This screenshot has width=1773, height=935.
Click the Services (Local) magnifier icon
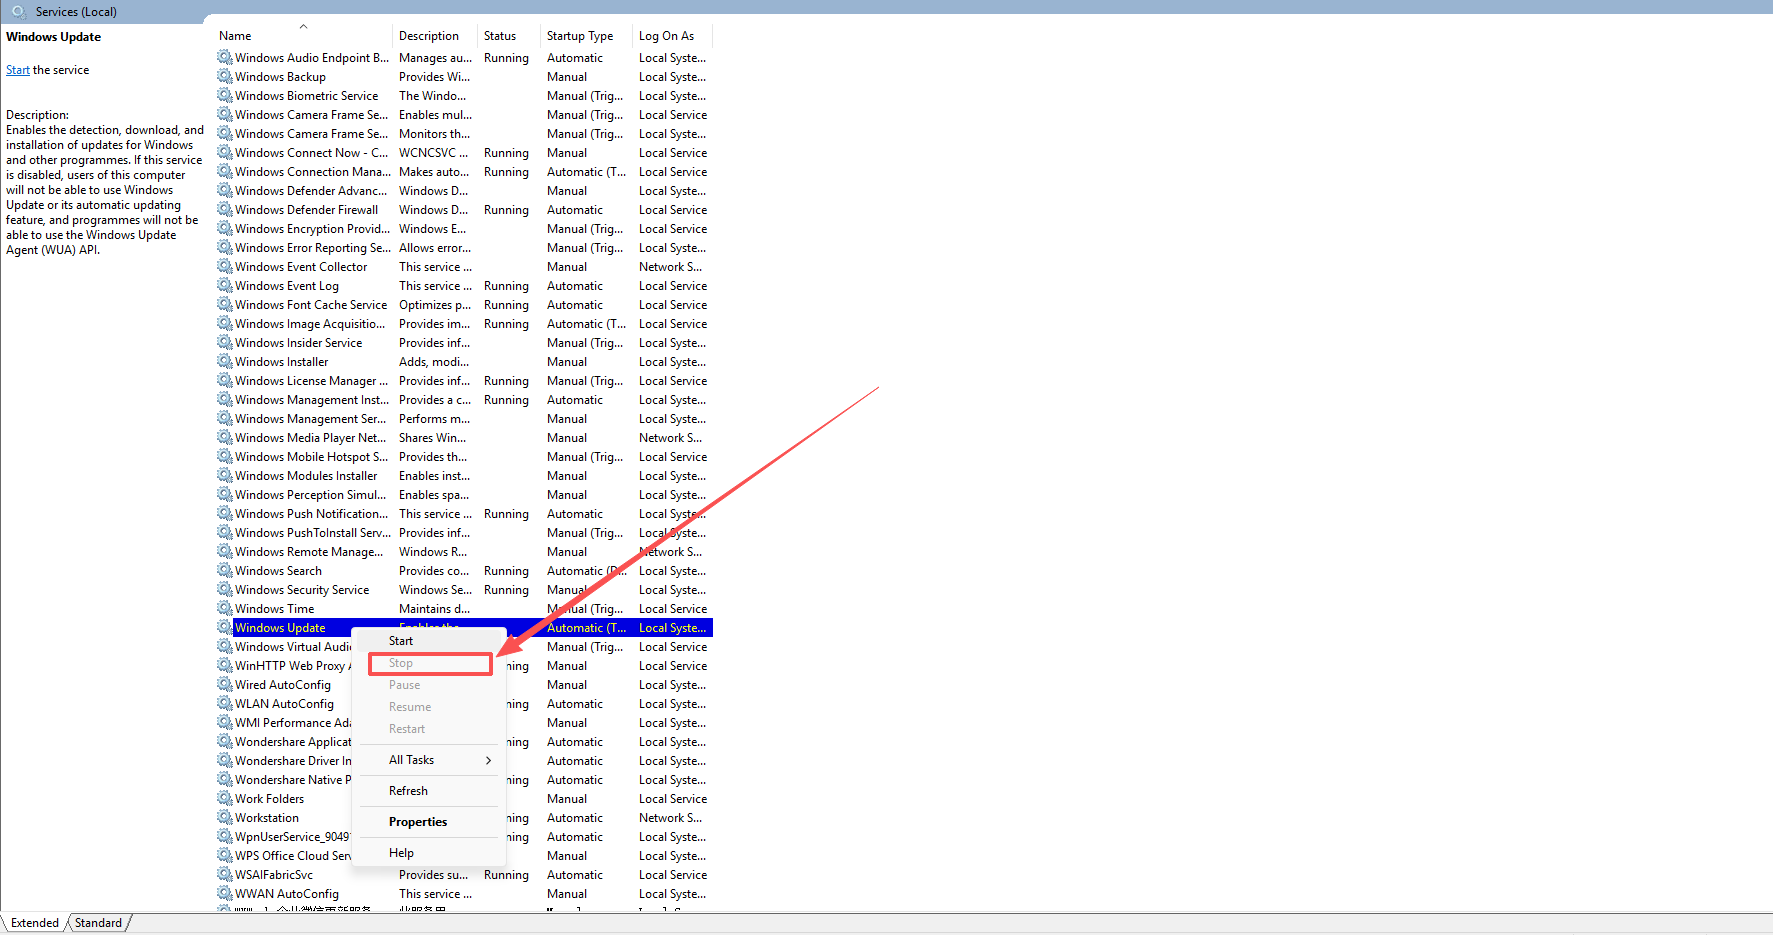pos(19,12)
